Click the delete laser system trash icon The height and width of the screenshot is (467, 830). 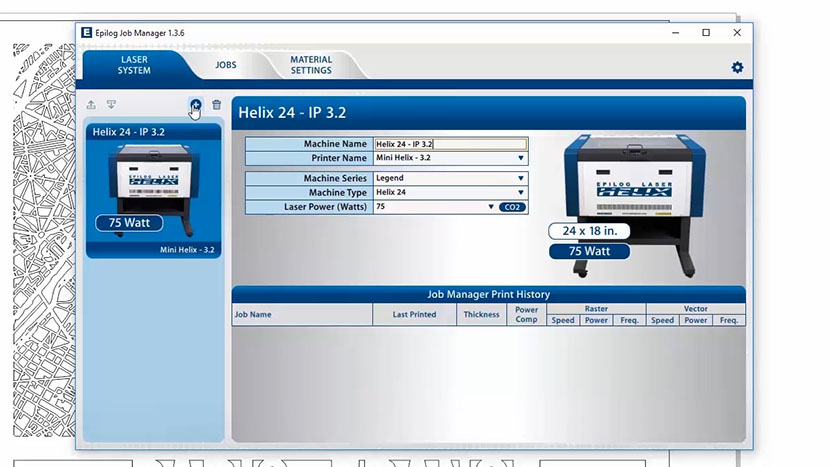[216, 105]
